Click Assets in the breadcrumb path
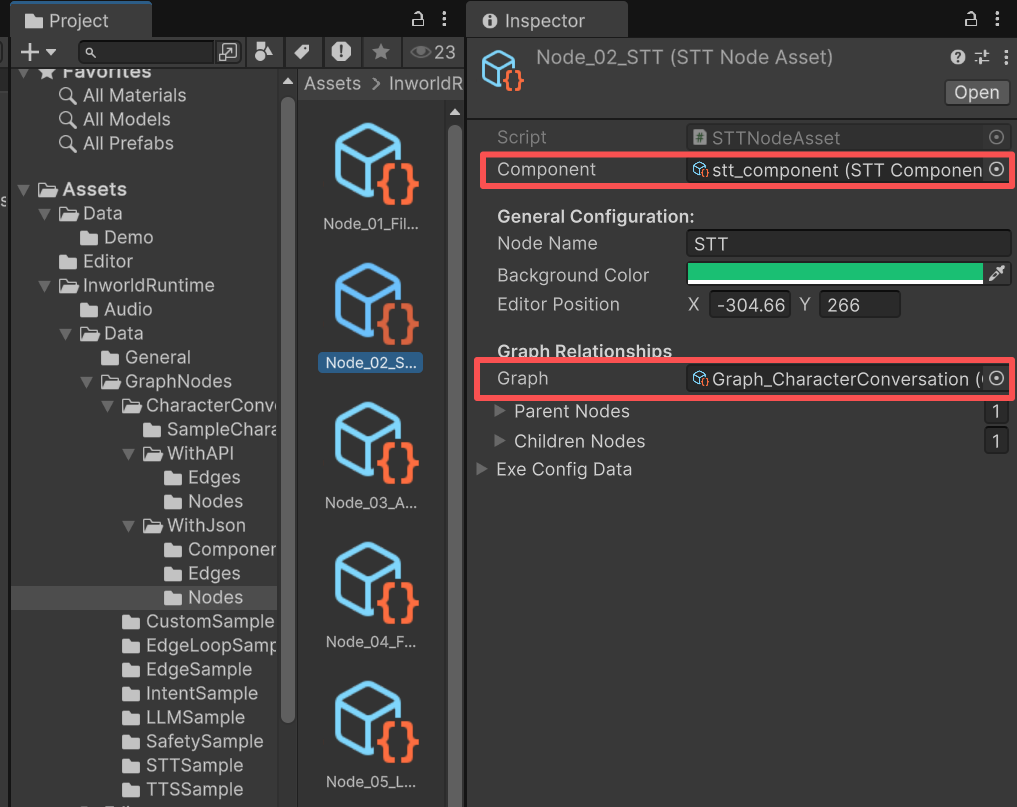This screenshot has width=1017, height=807. pyautogui.click(x=332, y=84)
